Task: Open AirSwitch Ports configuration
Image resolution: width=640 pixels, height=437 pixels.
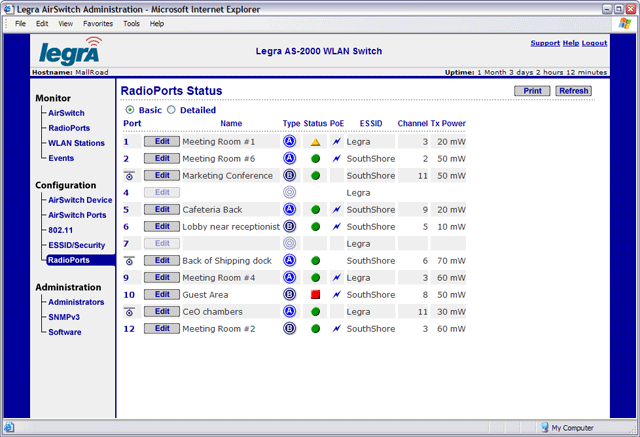Action: click(77, 215)
